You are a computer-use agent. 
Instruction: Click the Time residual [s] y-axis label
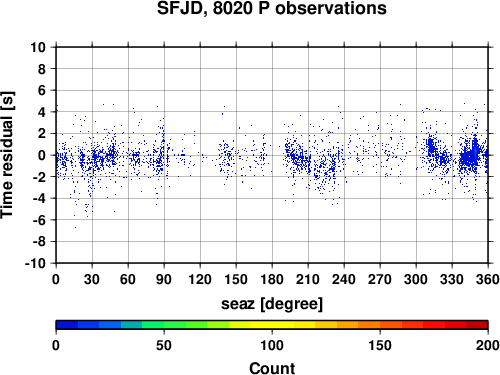[x=7, y=155]
